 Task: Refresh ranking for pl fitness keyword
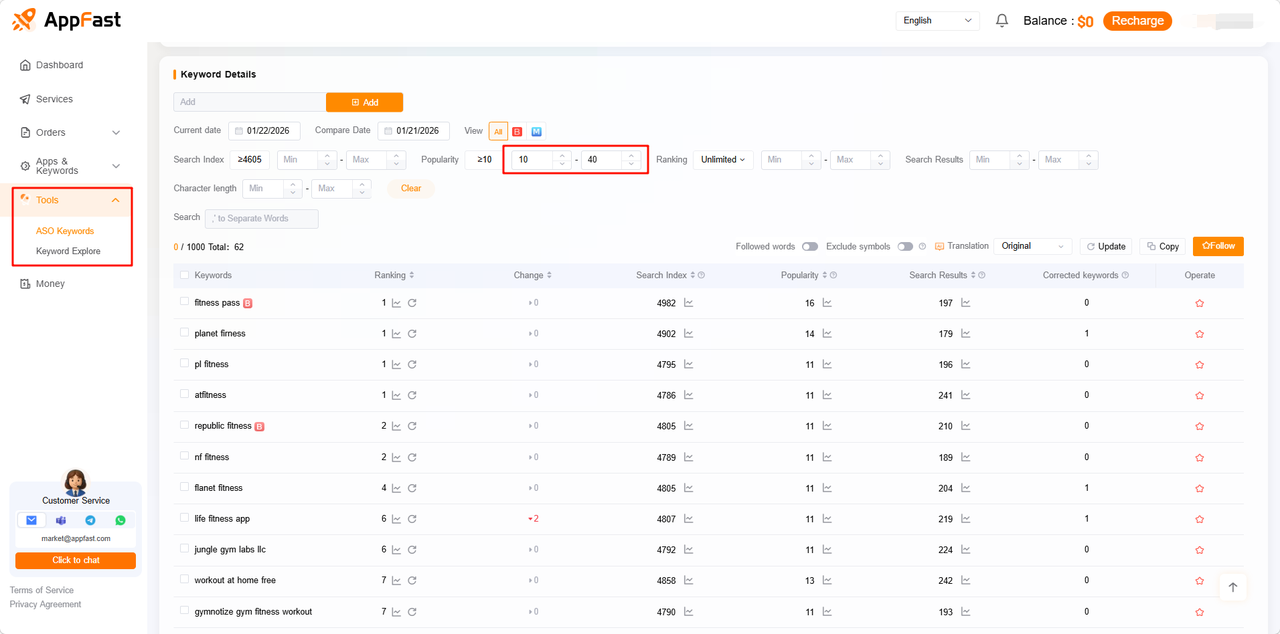click(412, 365)
